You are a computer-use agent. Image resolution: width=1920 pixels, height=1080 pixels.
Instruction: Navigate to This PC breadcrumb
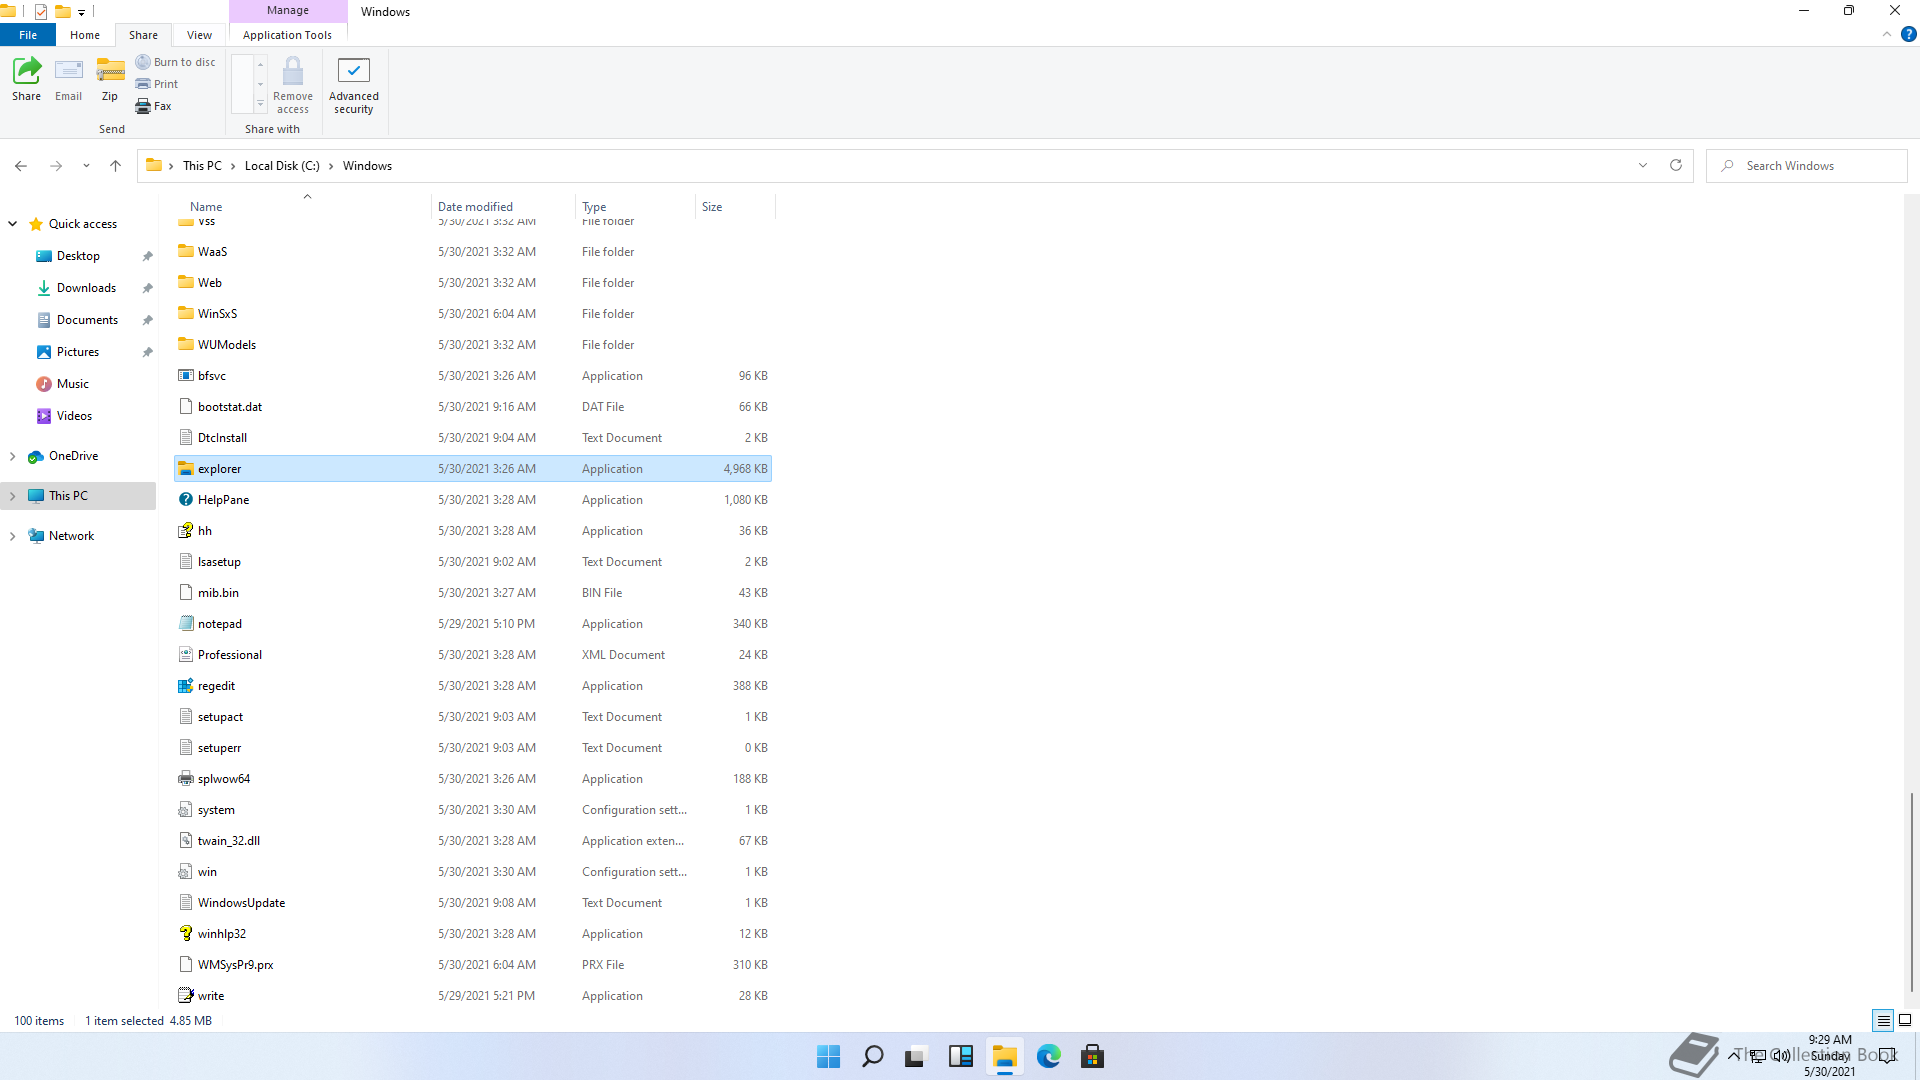pos(202,166)
